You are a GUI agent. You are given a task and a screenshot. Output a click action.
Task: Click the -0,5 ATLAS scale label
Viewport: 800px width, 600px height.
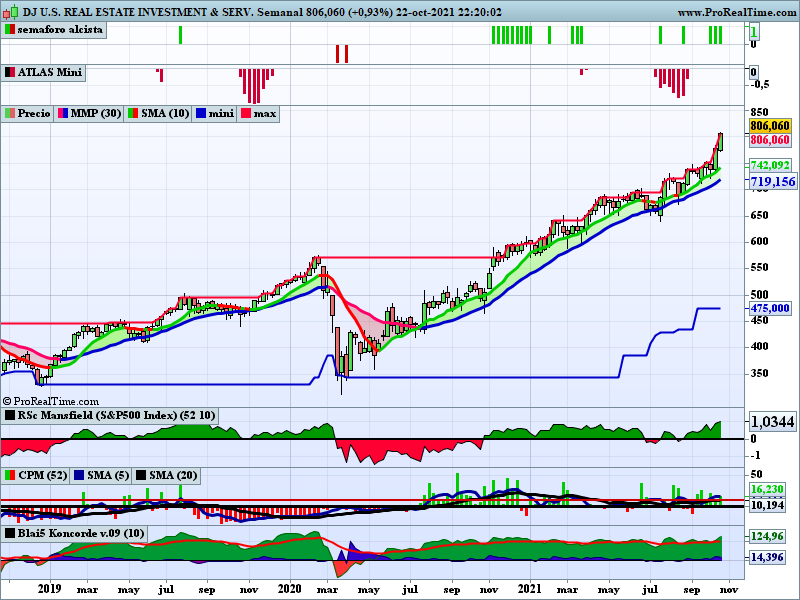(x=760, y=84)
